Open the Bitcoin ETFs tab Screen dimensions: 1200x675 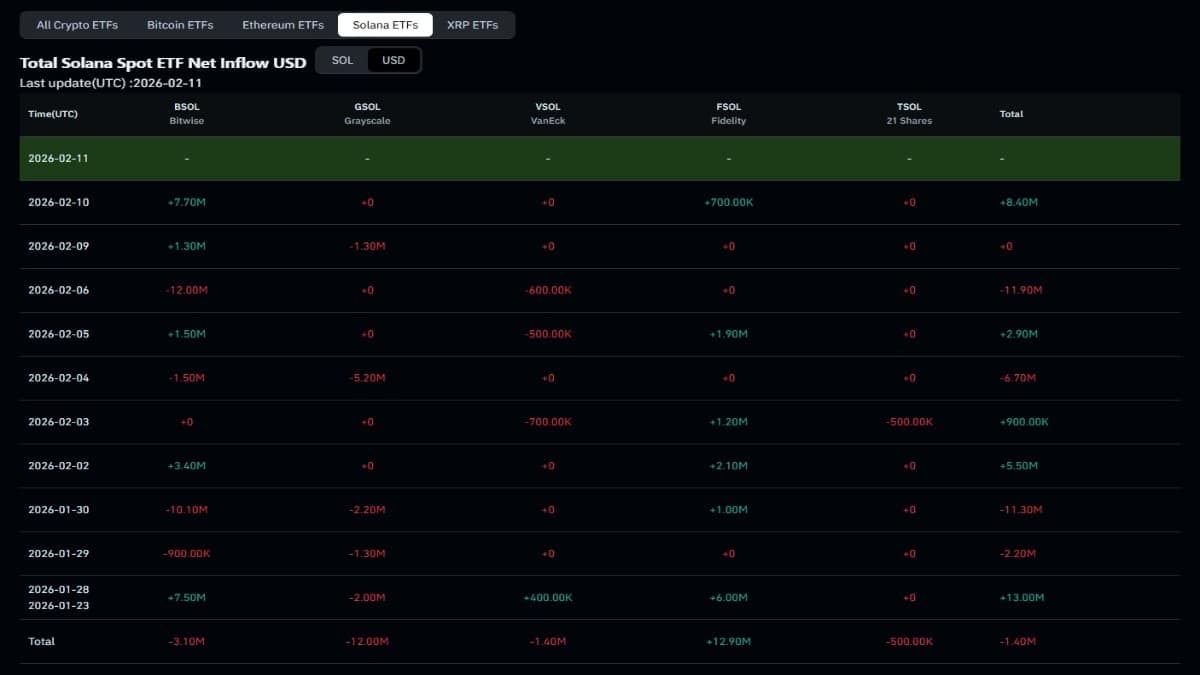(180, 25)
